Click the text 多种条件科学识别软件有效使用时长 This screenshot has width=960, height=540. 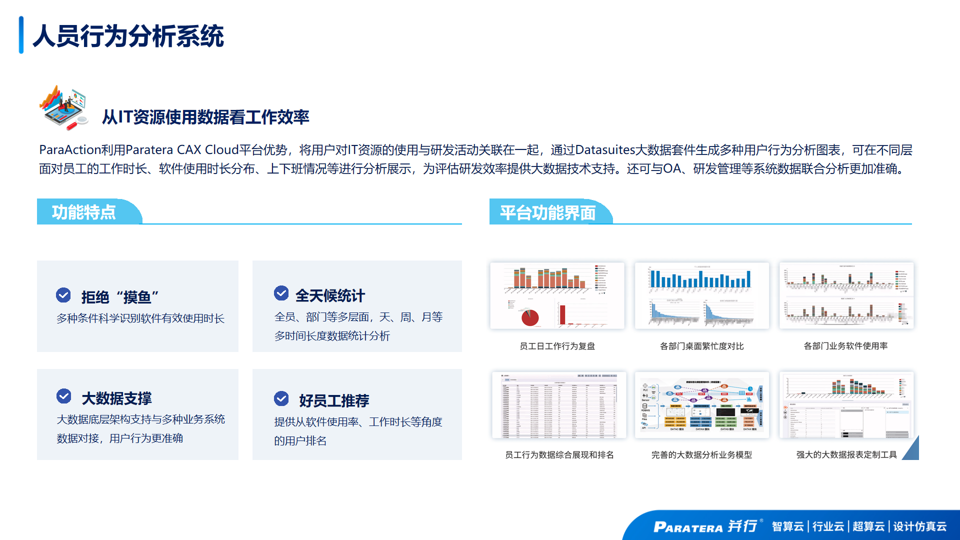(x=140, y=318)
